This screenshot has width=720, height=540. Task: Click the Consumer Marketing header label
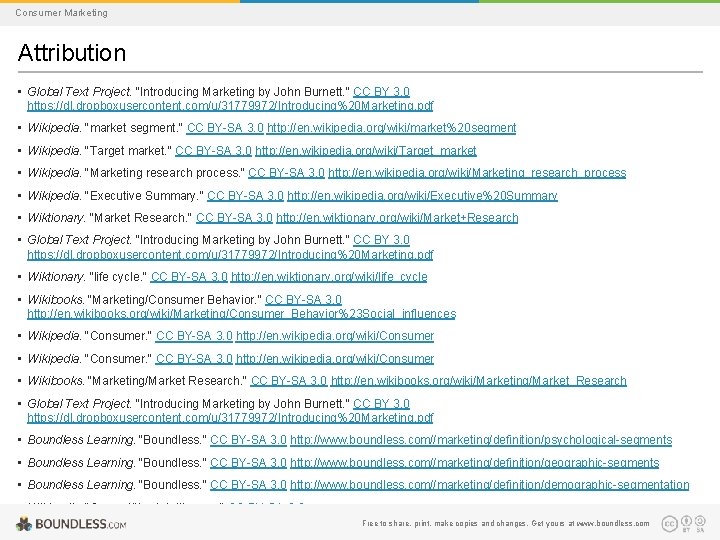point(62,12)
